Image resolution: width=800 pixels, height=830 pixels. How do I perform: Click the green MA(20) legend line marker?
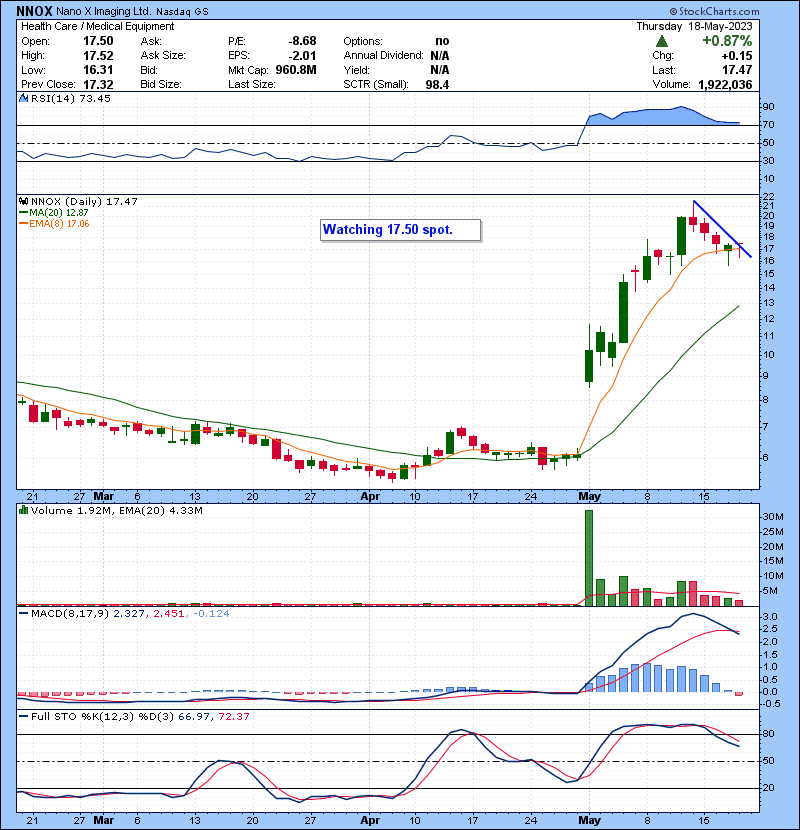click(23, 213)
